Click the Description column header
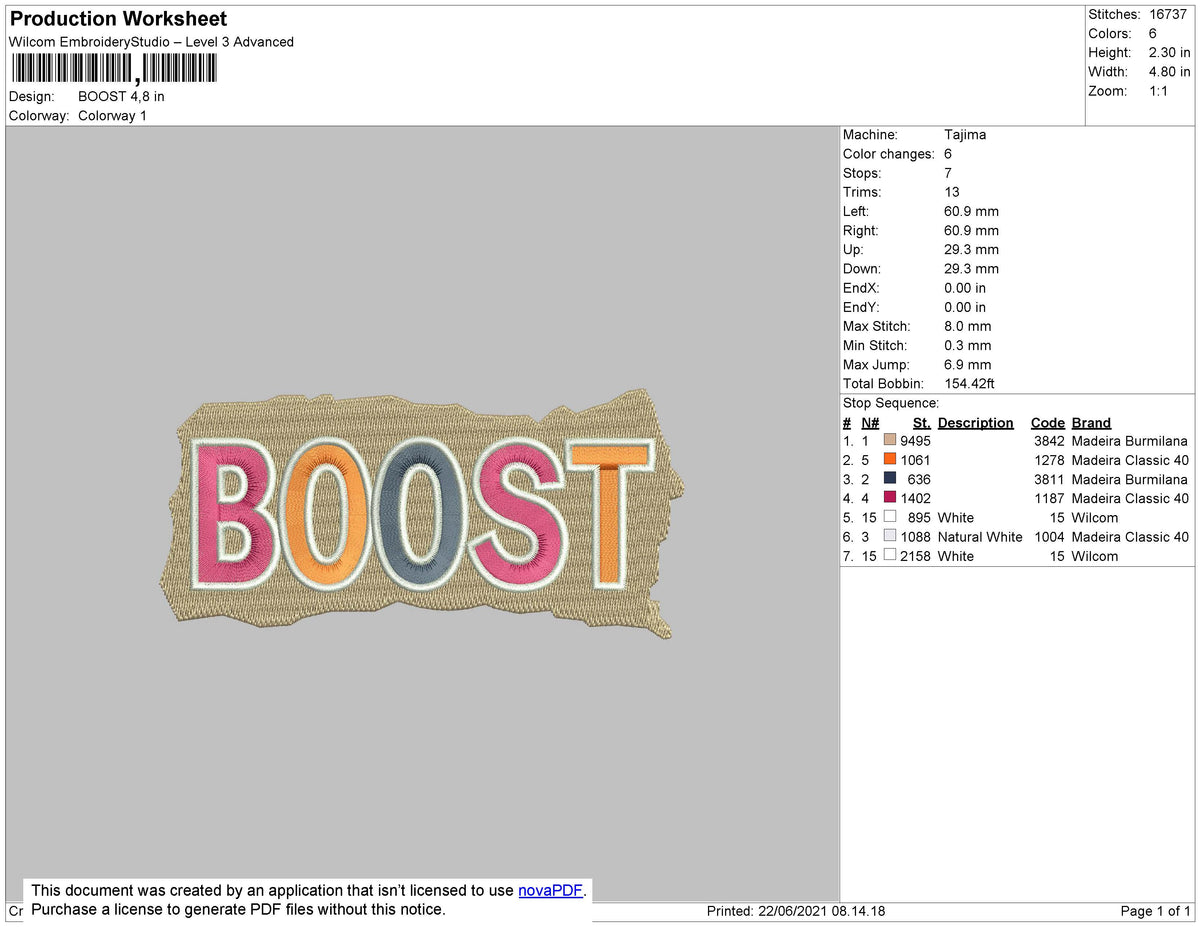Screen dimensions: 1200x927 pos(975,422)
